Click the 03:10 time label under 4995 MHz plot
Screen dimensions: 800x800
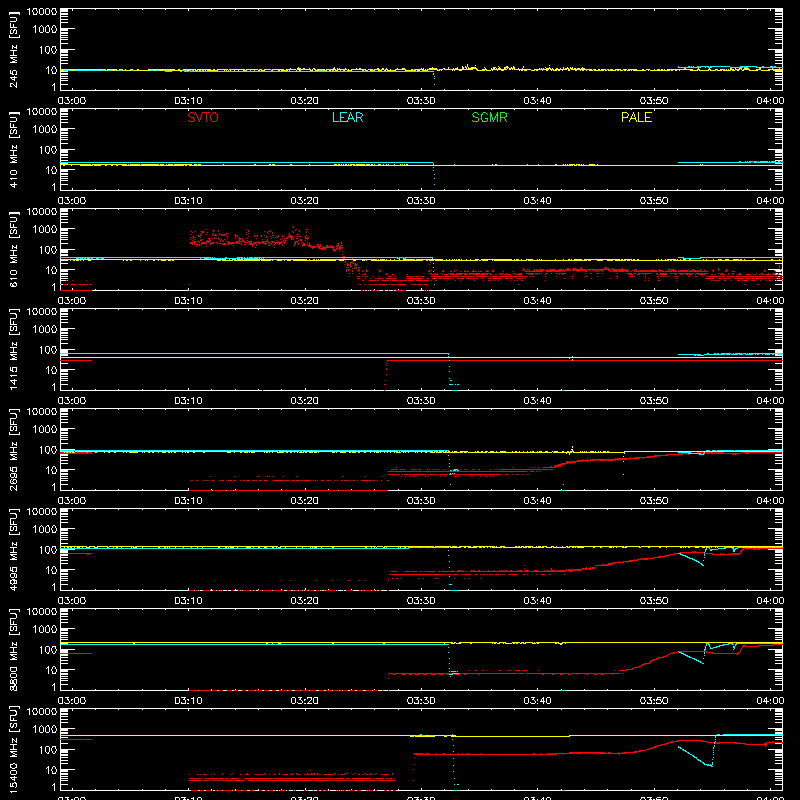(188, 601)
